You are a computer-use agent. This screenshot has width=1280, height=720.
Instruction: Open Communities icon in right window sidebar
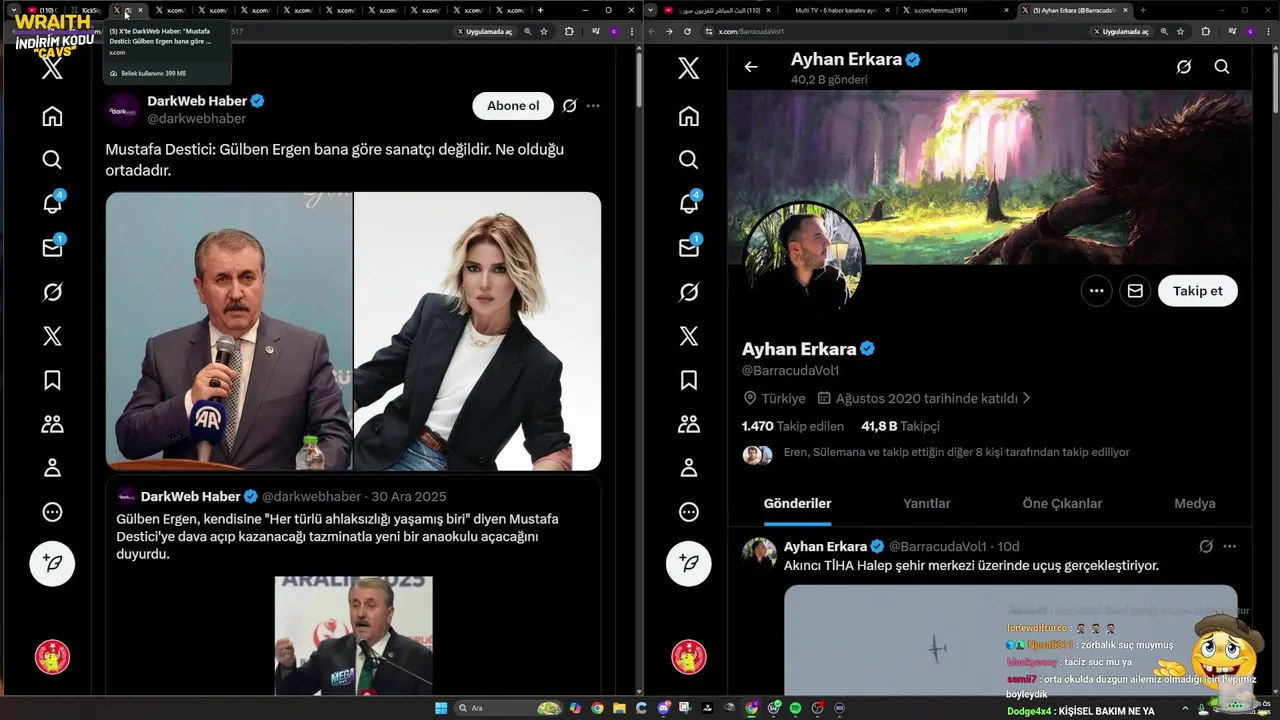[688, 424]
